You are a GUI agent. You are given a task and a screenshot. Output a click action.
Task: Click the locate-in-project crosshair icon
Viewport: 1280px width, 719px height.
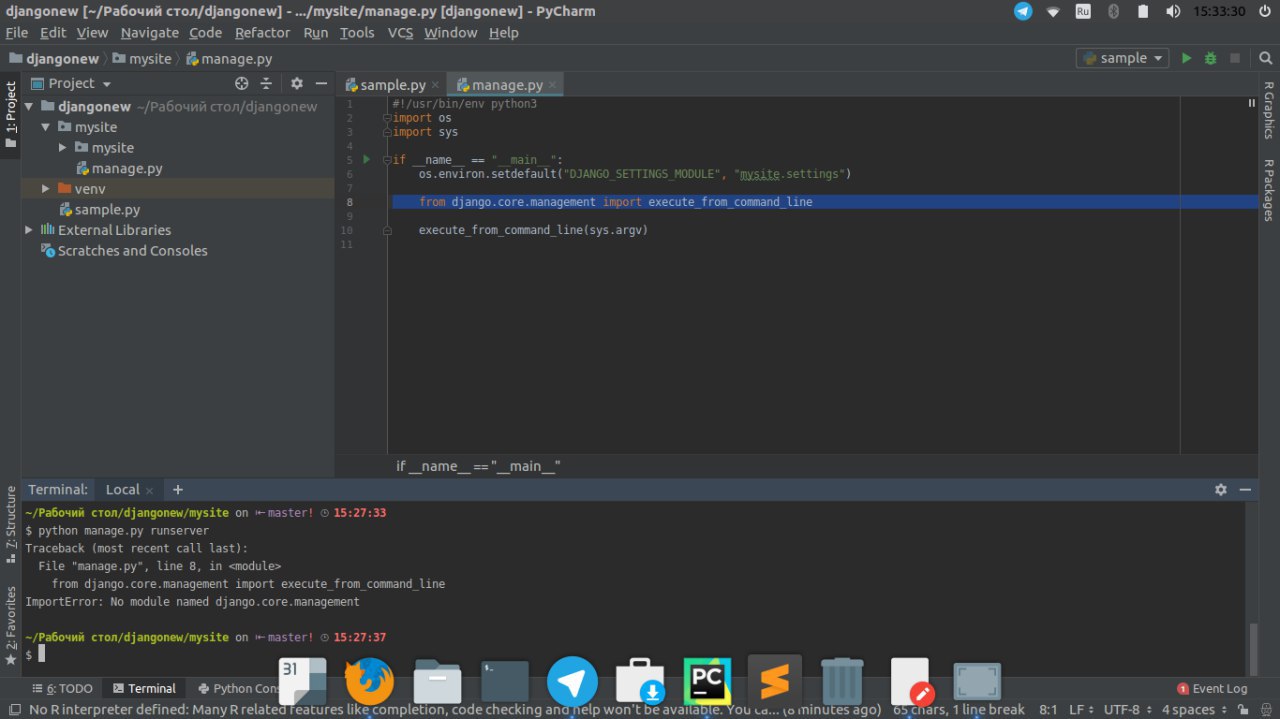click(241, 84)
